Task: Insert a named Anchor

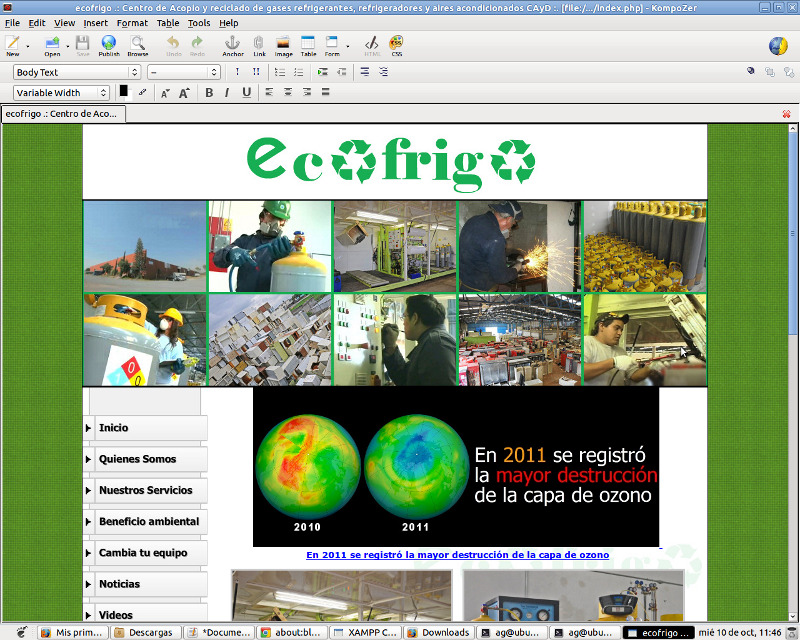Action: tap(233, 45)
